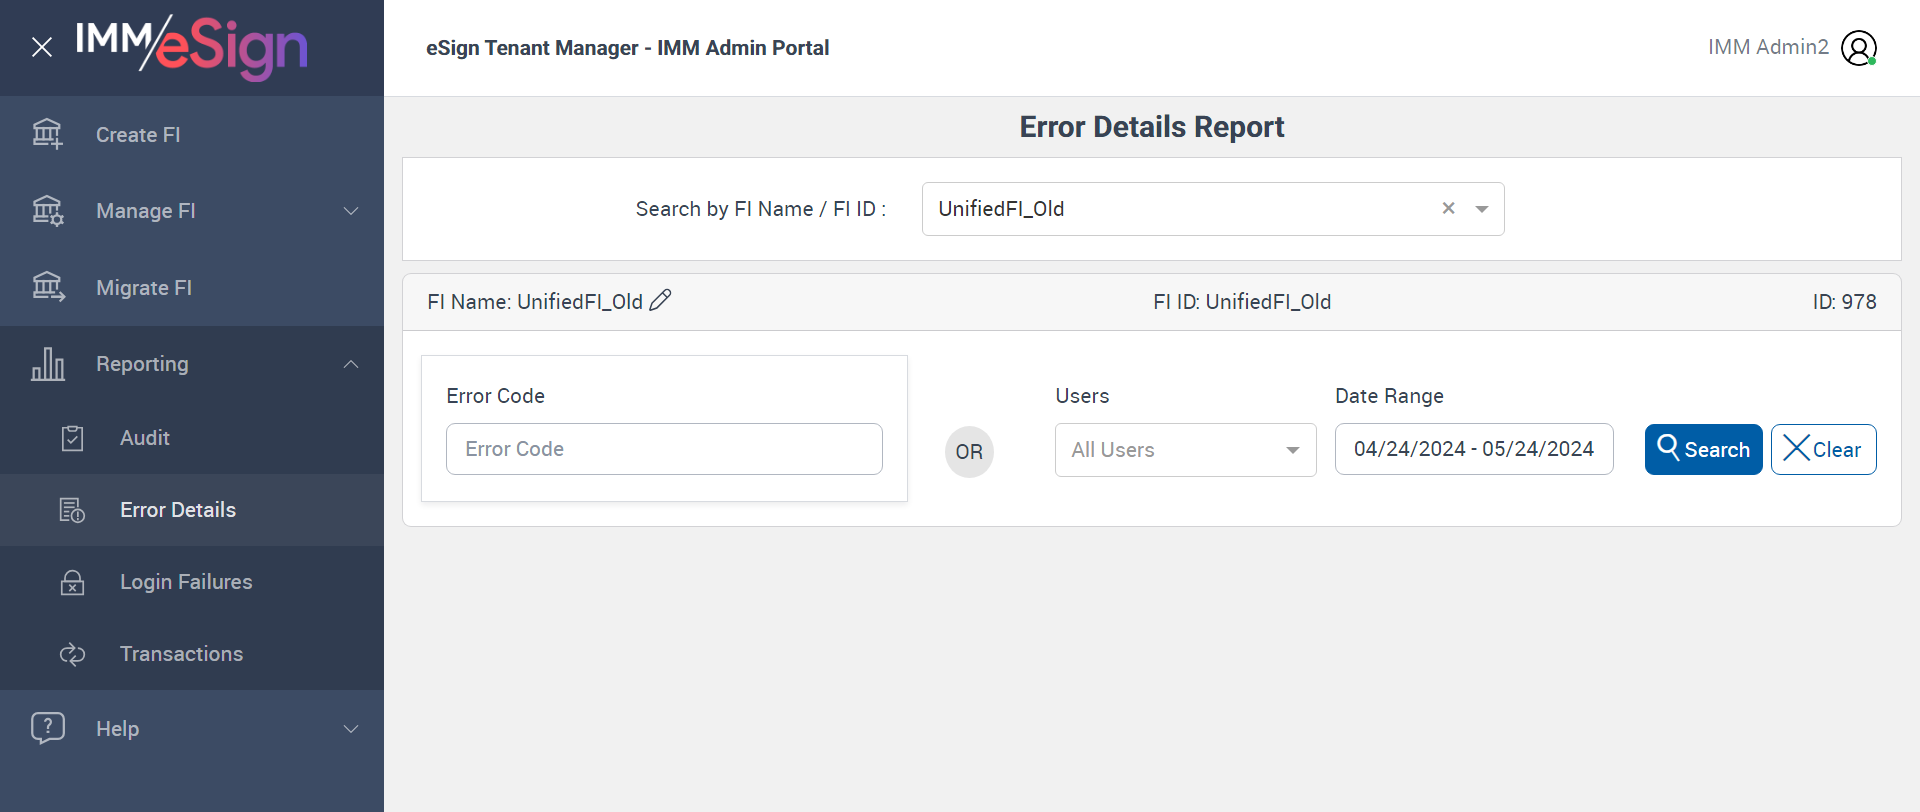This screenshot has height=812, width=1920.
Task: Click the pencil icon to edit FI Name
Action: (660, 301)
